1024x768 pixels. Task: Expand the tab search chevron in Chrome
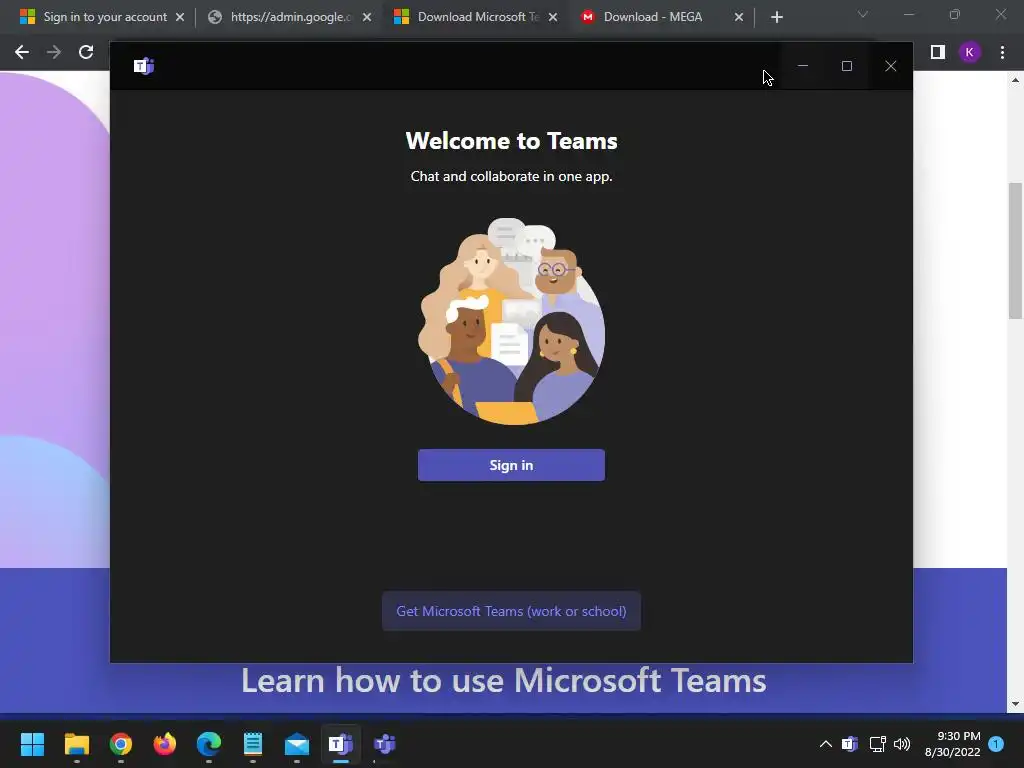[x=863, y=14]
